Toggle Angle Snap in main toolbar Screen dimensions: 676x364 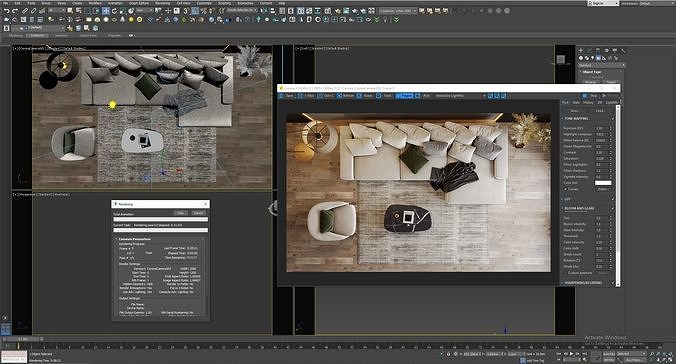pos(195,10)
